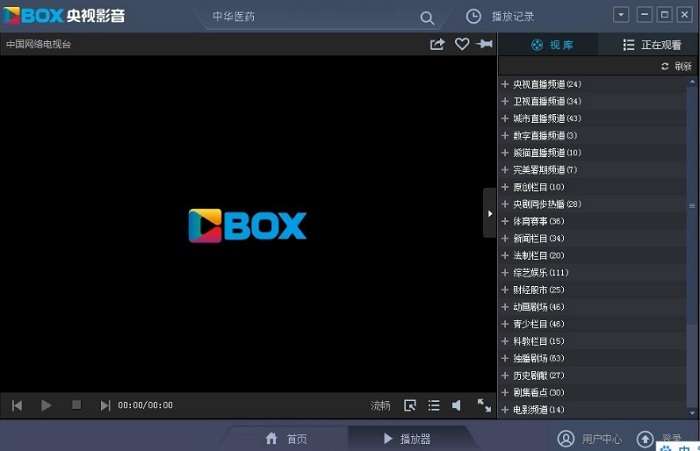Select 动画剧场 (46) list row
The image size is (700, 451).
[x=592, y=307]
